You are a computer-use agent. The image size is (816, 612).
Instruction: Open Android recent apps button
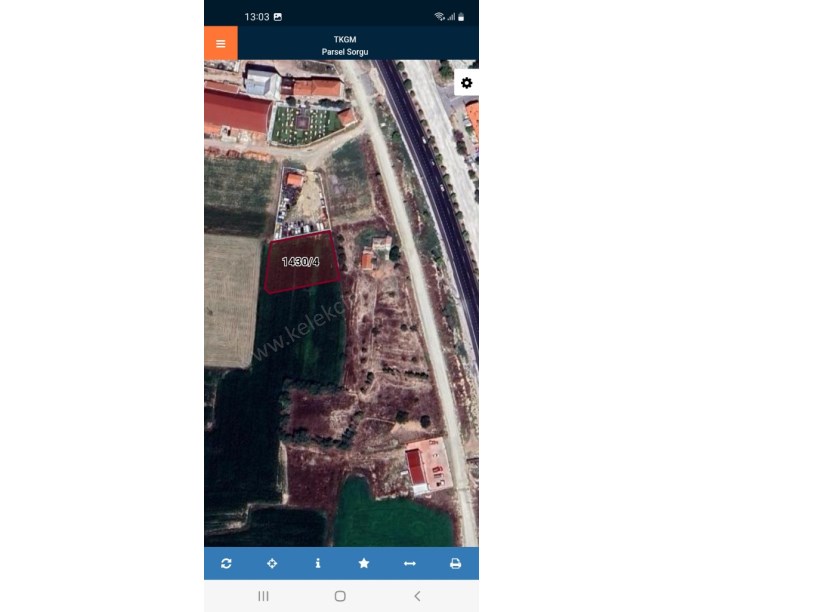(x=263, y=596)
